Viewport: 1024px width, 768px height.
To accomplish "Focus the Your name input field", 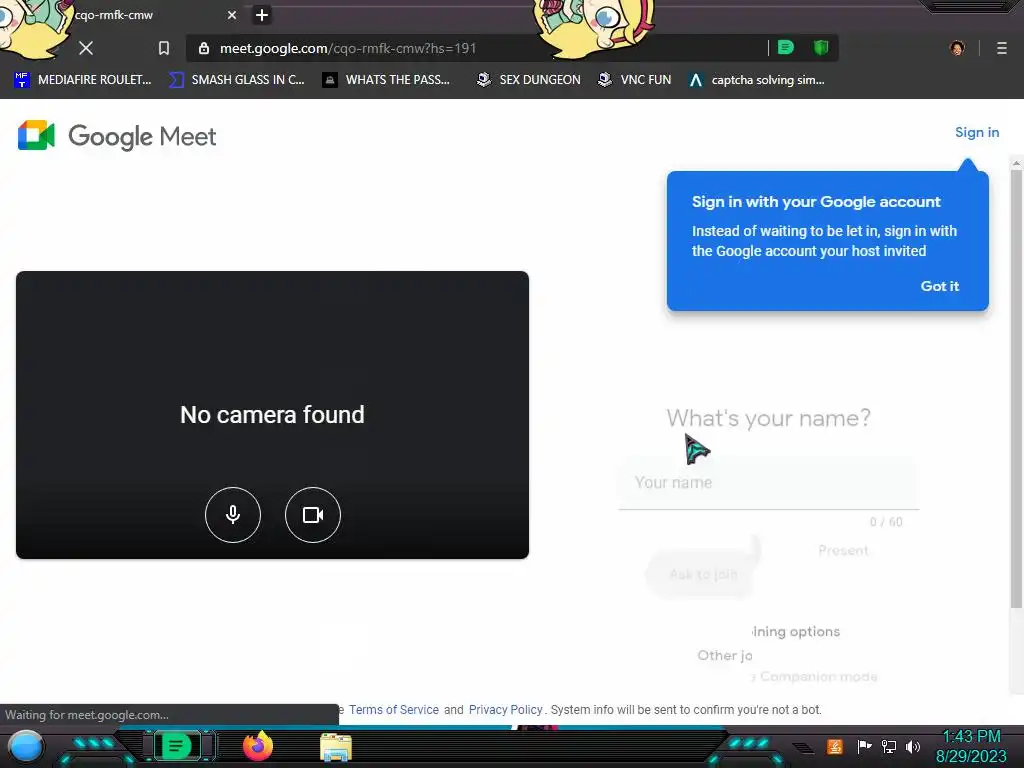I will point(769,483).
